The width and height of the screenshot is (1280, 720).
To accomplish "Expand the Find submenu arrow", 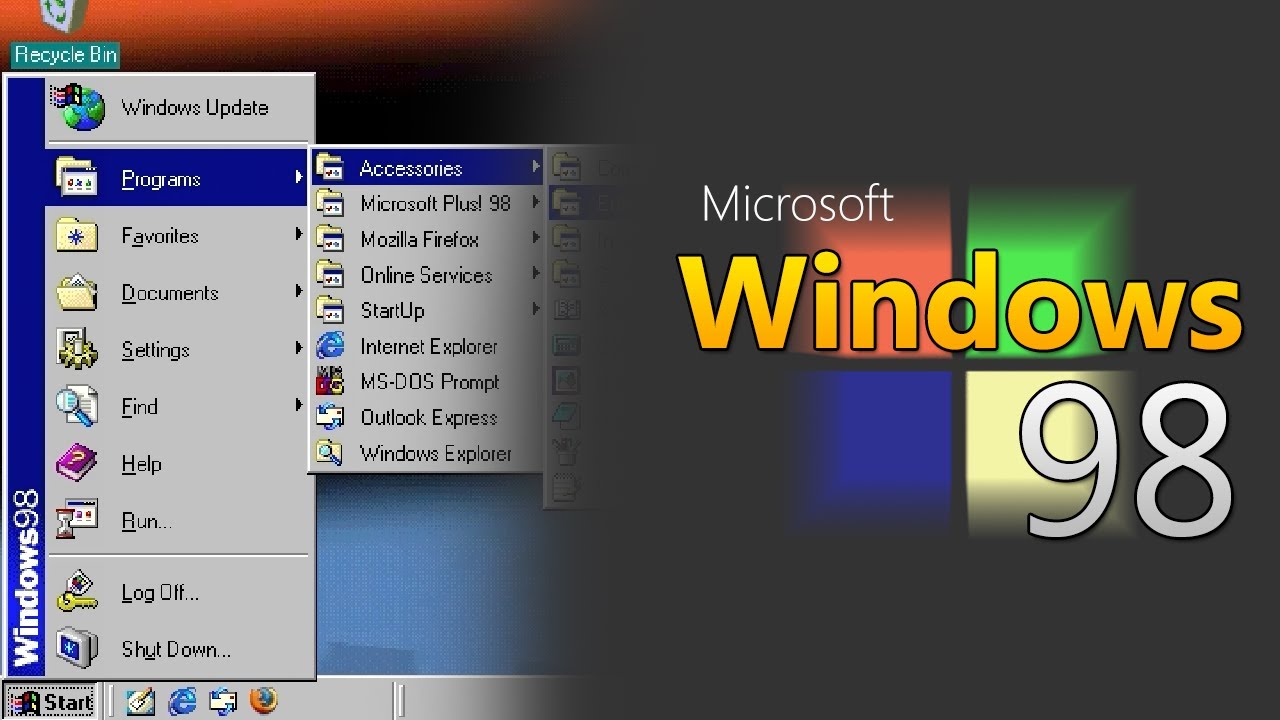I will click(x=298, y=406).
